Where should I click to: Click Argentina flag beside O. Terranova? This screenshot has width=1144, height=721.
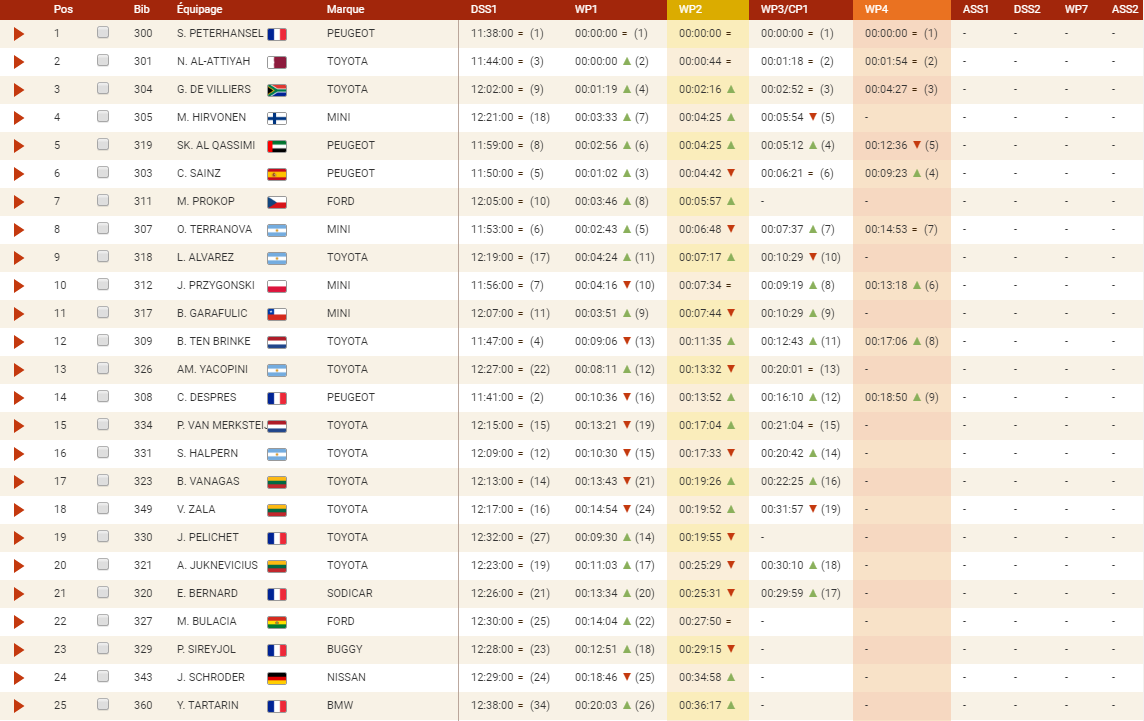click(277, 231)
